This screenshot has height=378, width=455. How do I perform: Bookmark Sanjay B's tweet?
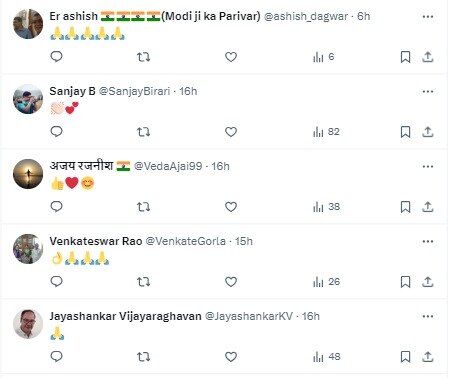405,132
